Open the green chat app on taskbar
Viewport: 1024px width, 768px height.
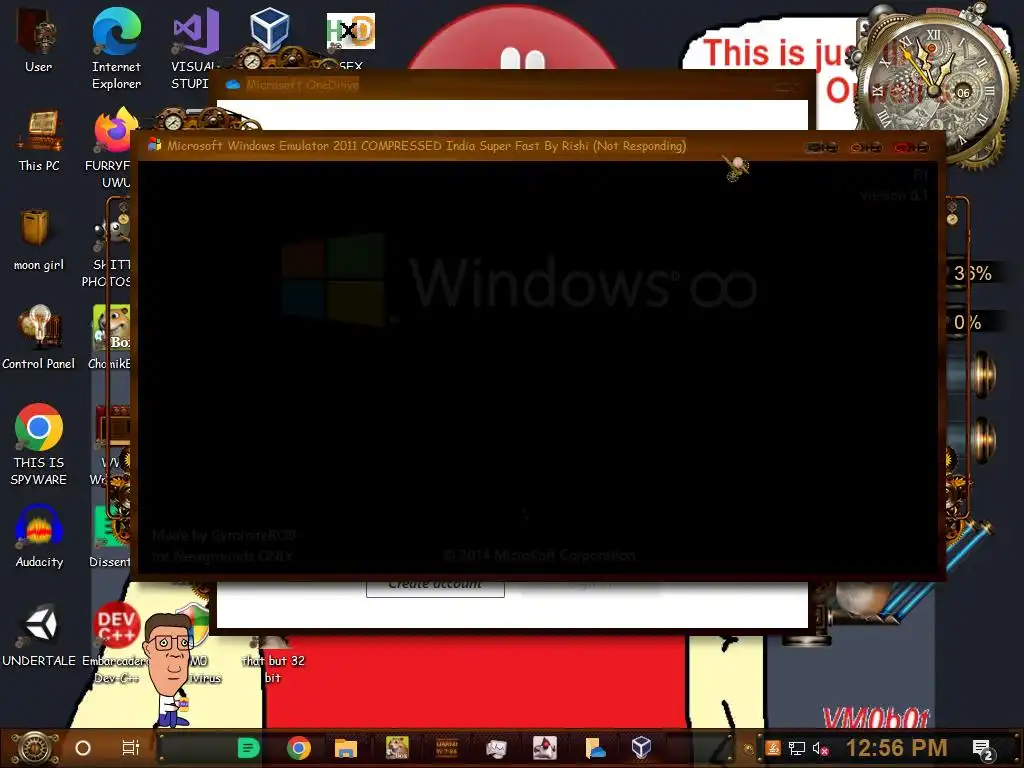(x=248, y=748)
